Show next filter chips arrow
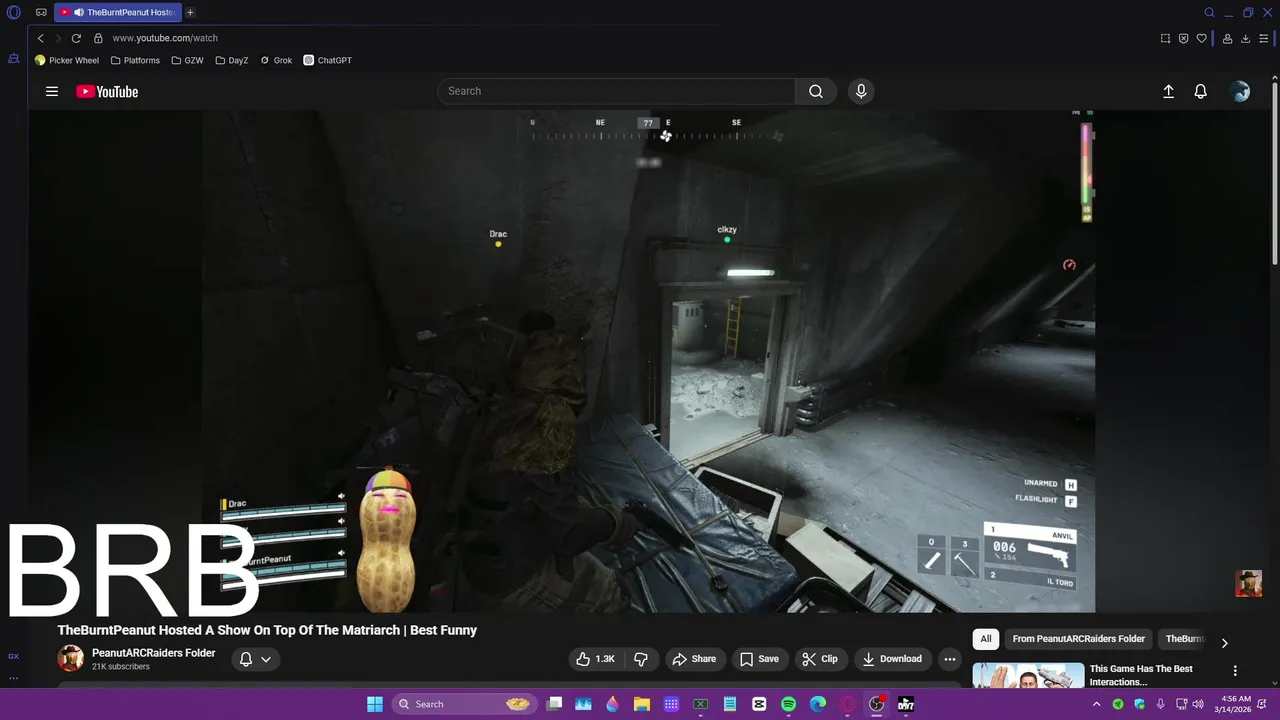 (1224, 642)
